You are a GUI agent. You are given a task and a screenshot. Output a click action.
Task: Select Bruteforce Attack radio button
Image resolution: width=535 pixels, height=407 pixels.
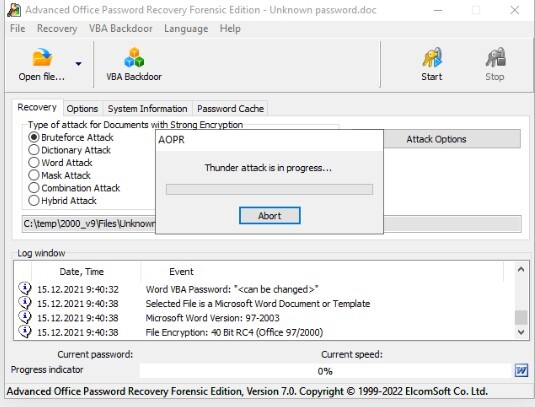[x=34, y=137]
